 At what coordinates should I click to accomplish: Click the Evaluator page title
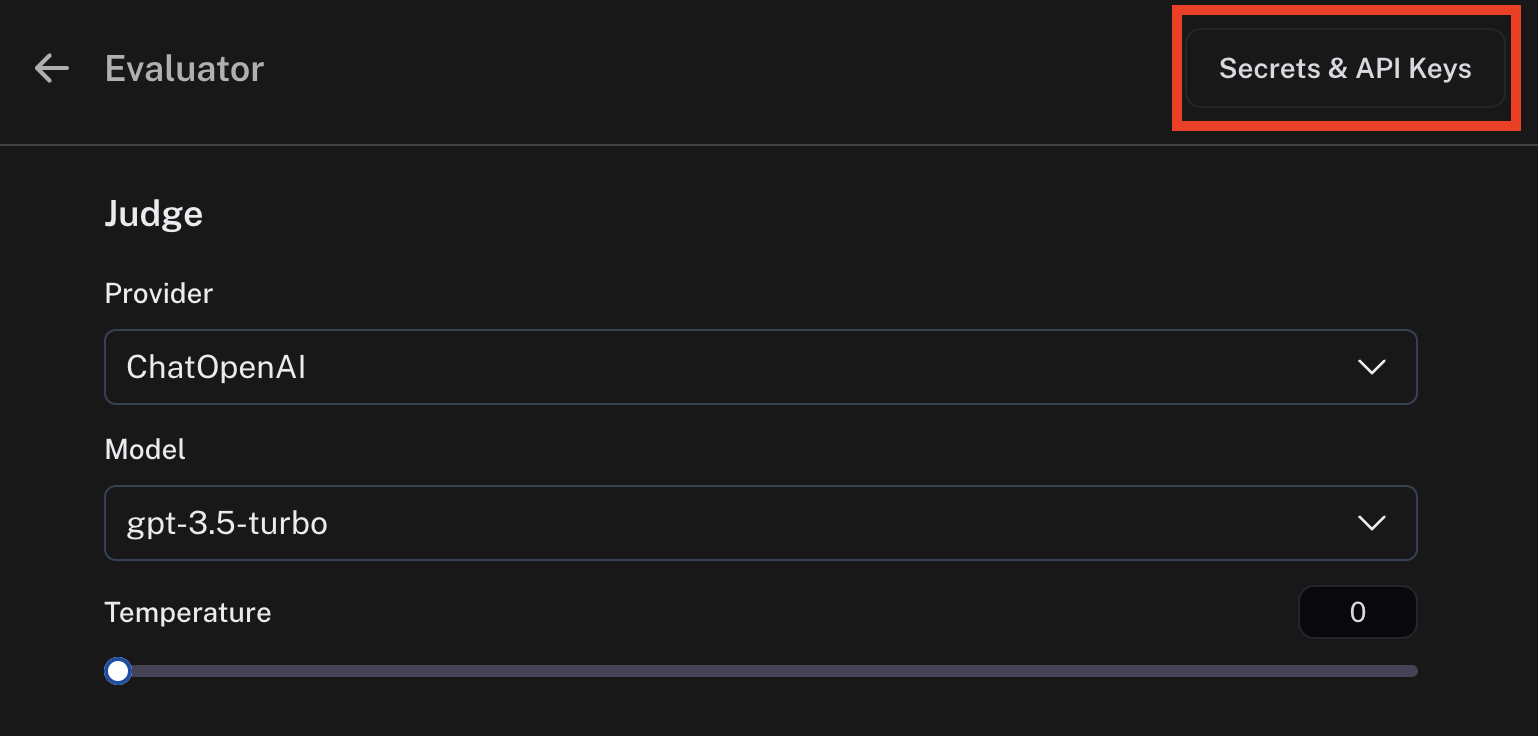184,68
